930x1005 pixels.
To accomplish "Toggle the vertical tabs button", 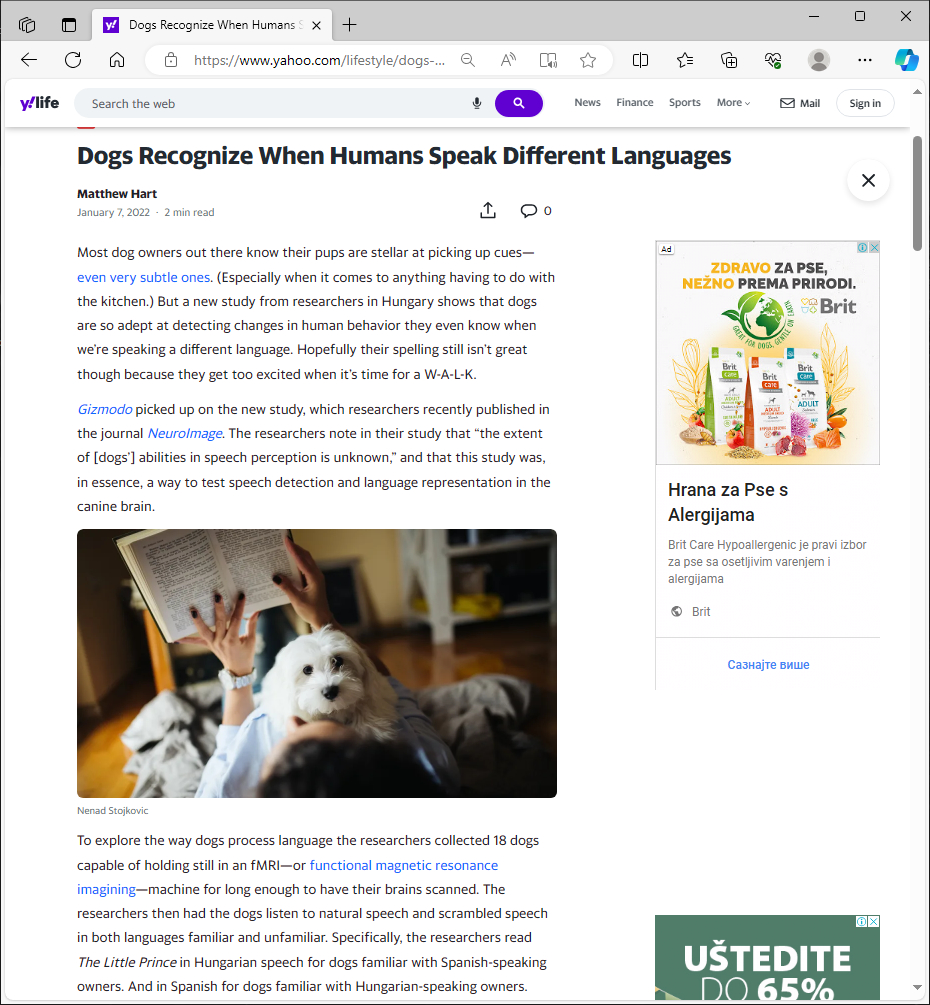I will click(x=69, y=25).
